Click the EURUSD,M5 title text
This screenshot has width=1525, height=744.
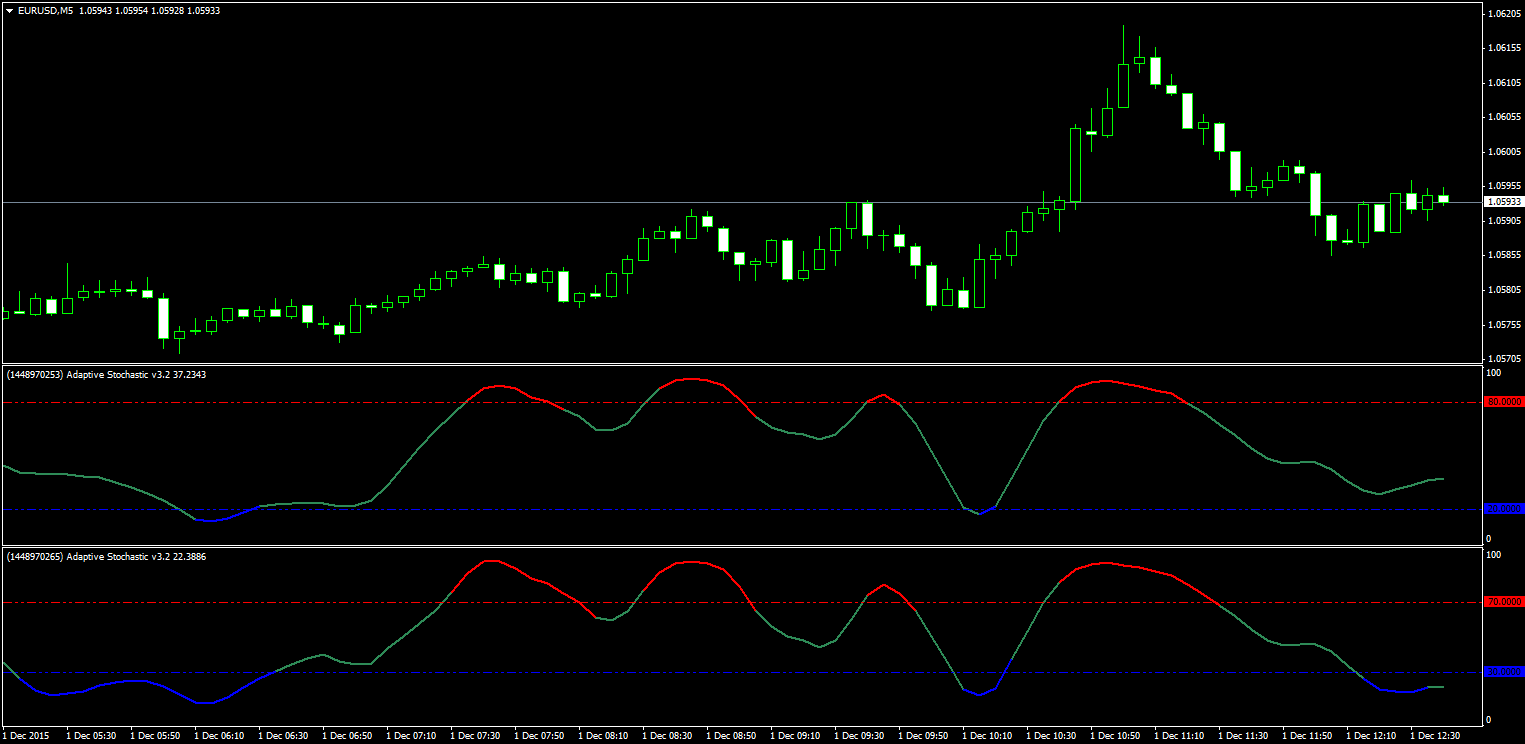(45, 9)
